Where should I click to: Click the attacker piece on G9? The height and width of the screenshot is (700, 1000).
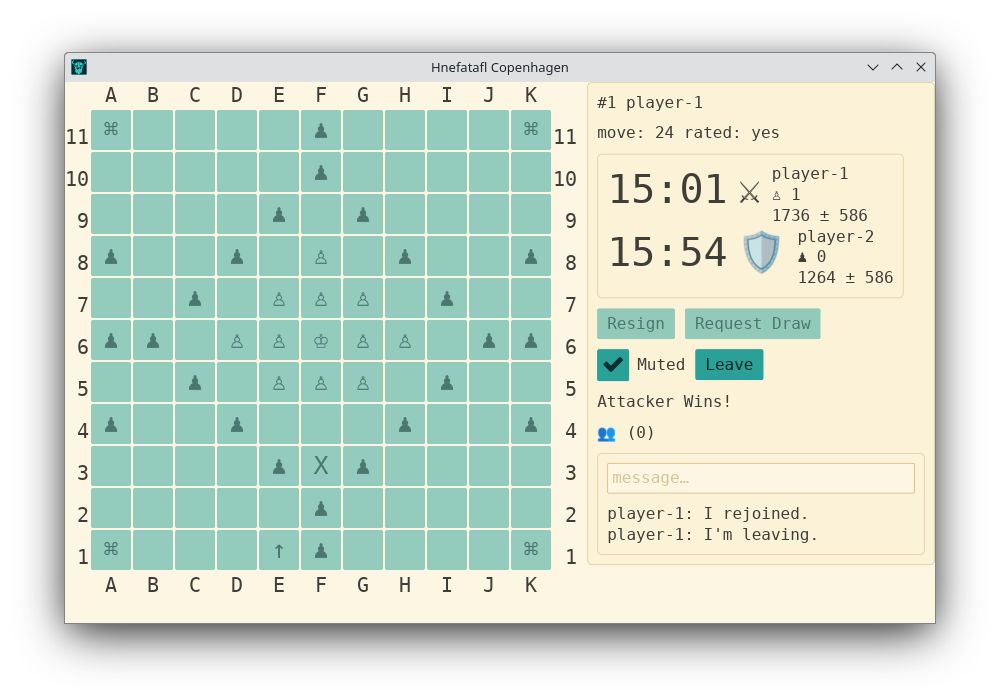(x=363, y=215)
